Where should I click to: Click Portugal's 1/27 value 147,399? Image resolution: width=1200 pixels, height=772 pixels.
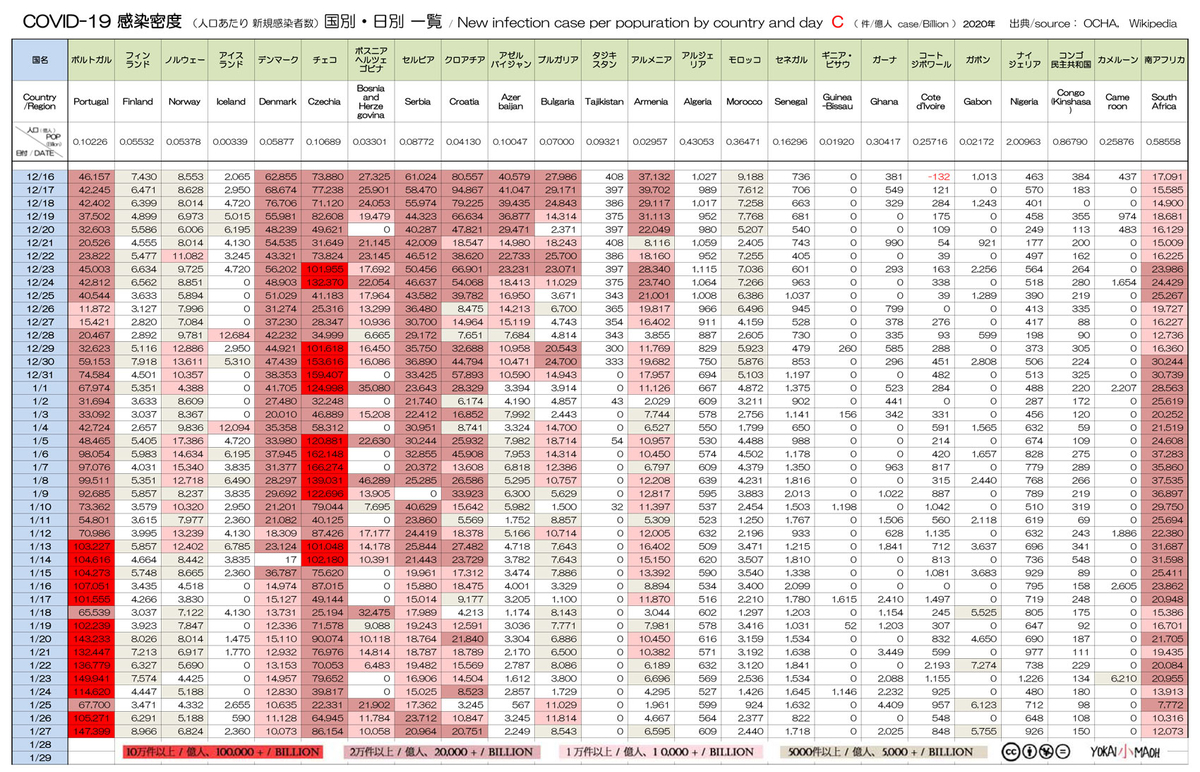(91, 732)
